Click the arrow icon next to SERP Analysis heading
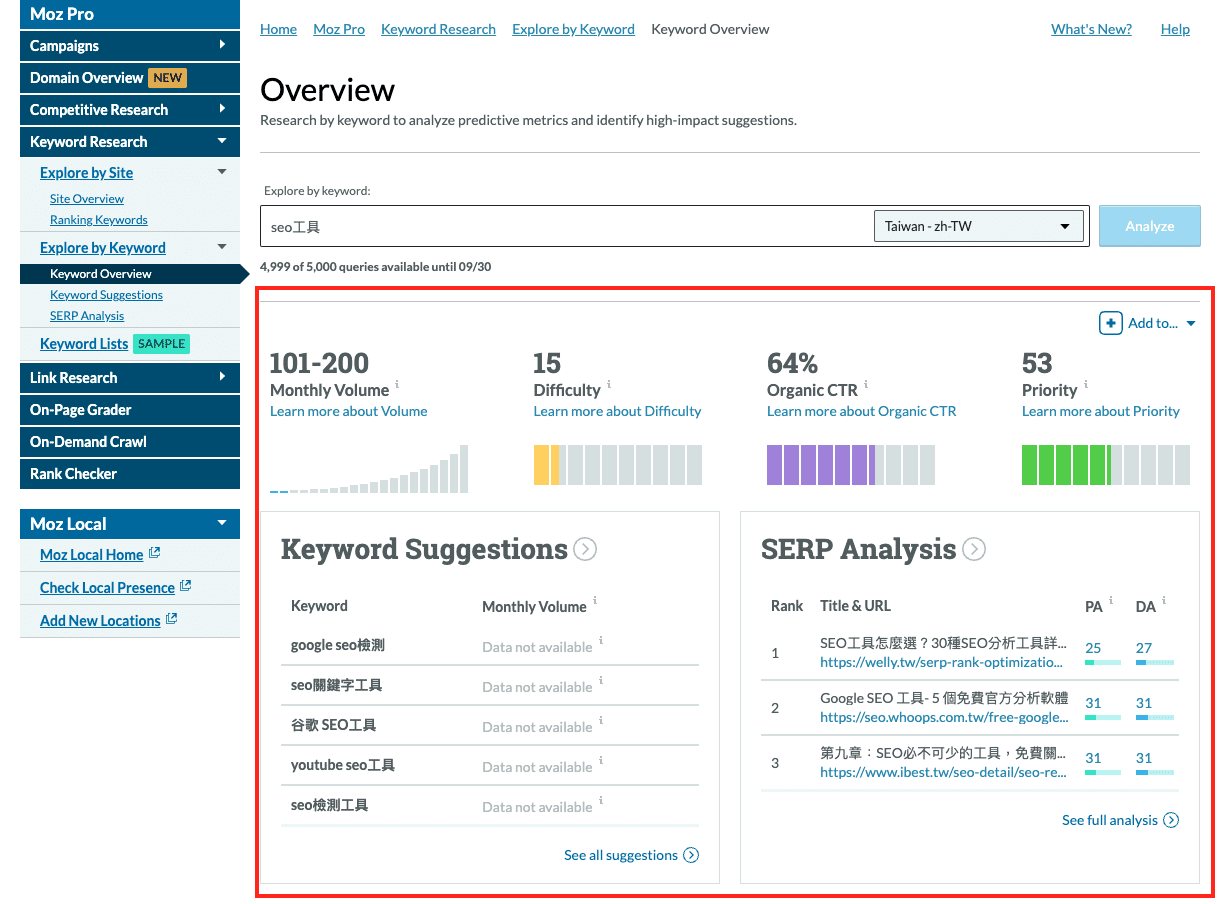 click(x=974, y=549)
